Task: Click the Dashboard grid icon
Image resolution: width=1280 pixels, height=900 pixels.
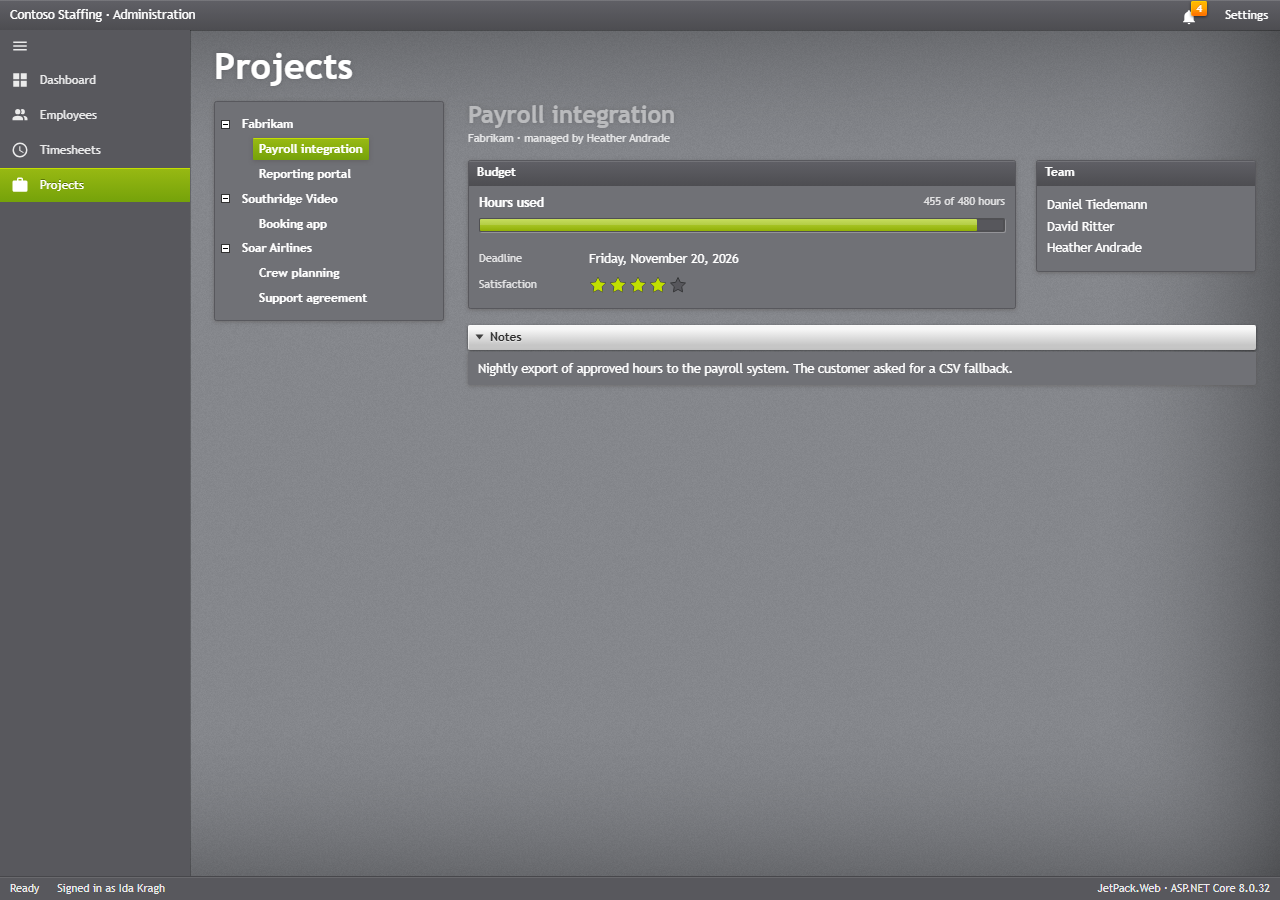Action: (x=20, y=80)
